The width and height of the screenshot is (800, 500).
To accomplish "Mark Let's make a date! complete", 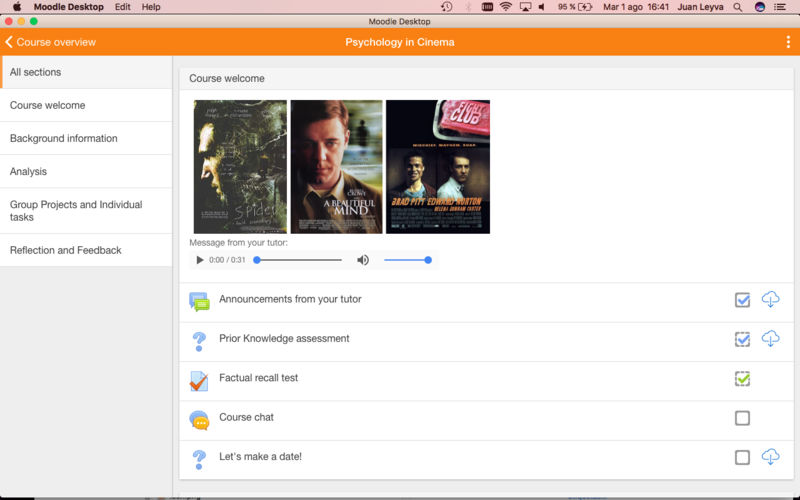I will 742,457.
